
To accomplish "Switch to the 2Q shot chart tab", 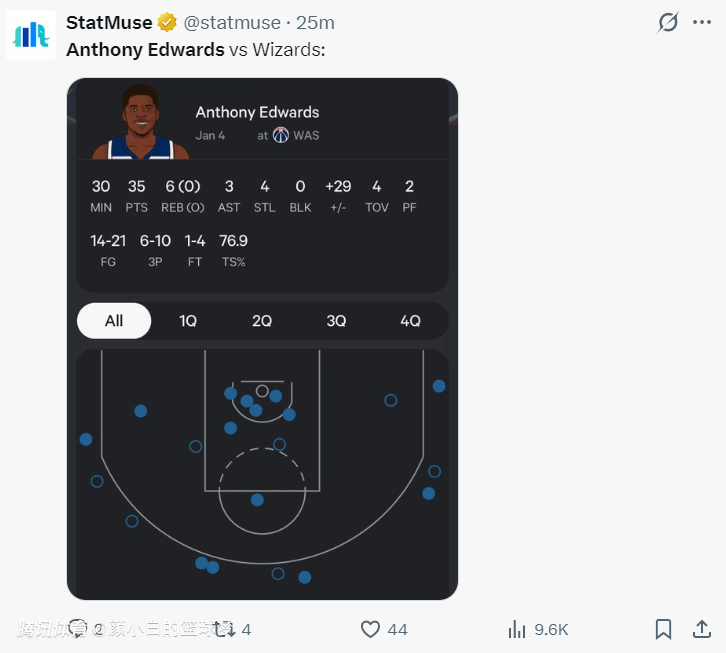I will (x=262, y=321).
